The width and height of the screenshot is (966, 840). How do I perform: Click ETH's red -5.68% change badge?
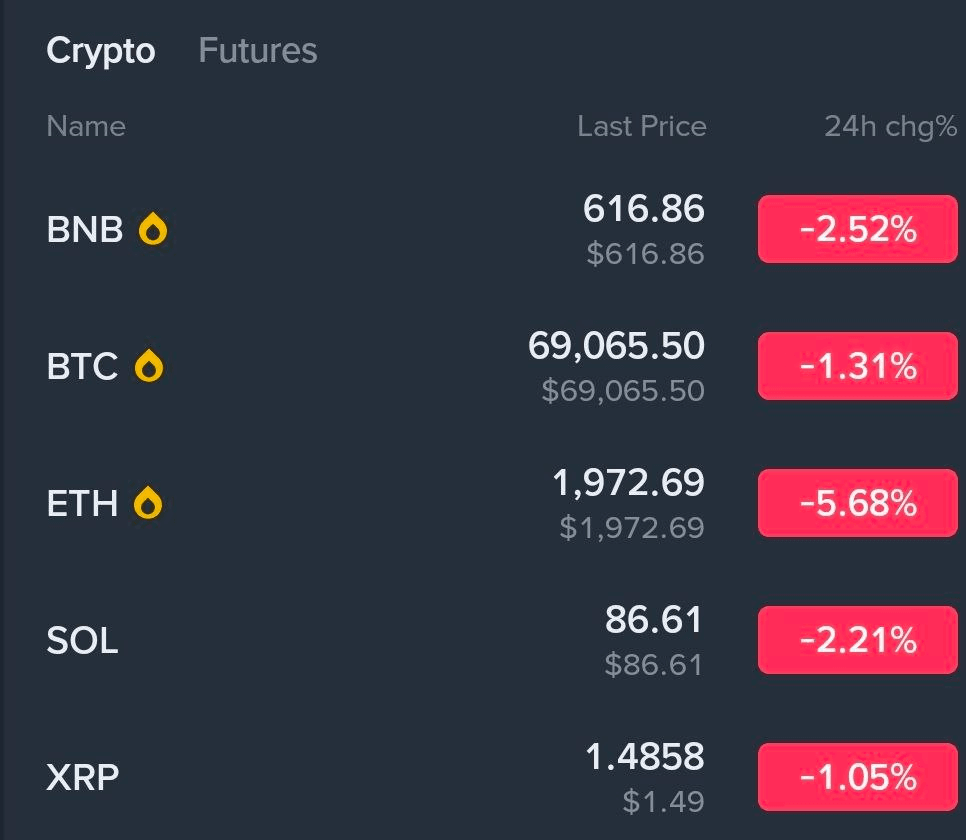point(857,503)
